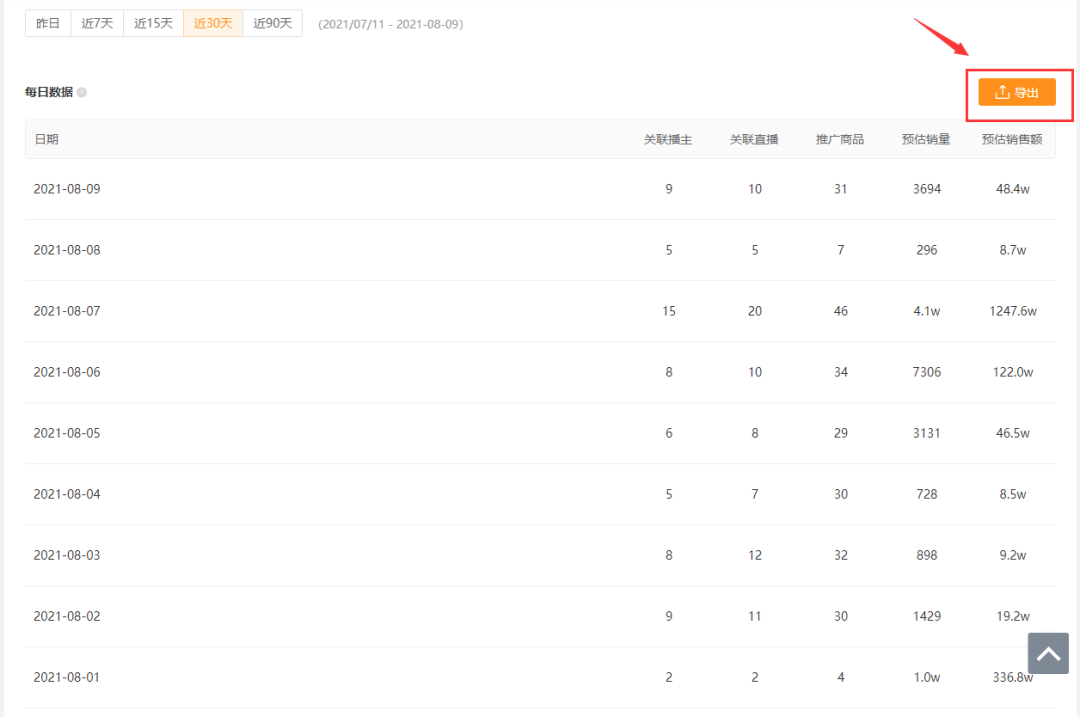
Task: Click the info icon beside 每日数据
Action: [82, 93]
